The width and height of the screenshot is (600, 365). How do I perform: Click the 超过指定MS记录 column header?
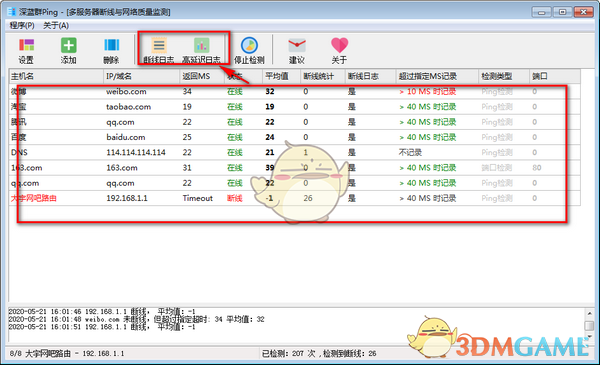tap(437, 76)
